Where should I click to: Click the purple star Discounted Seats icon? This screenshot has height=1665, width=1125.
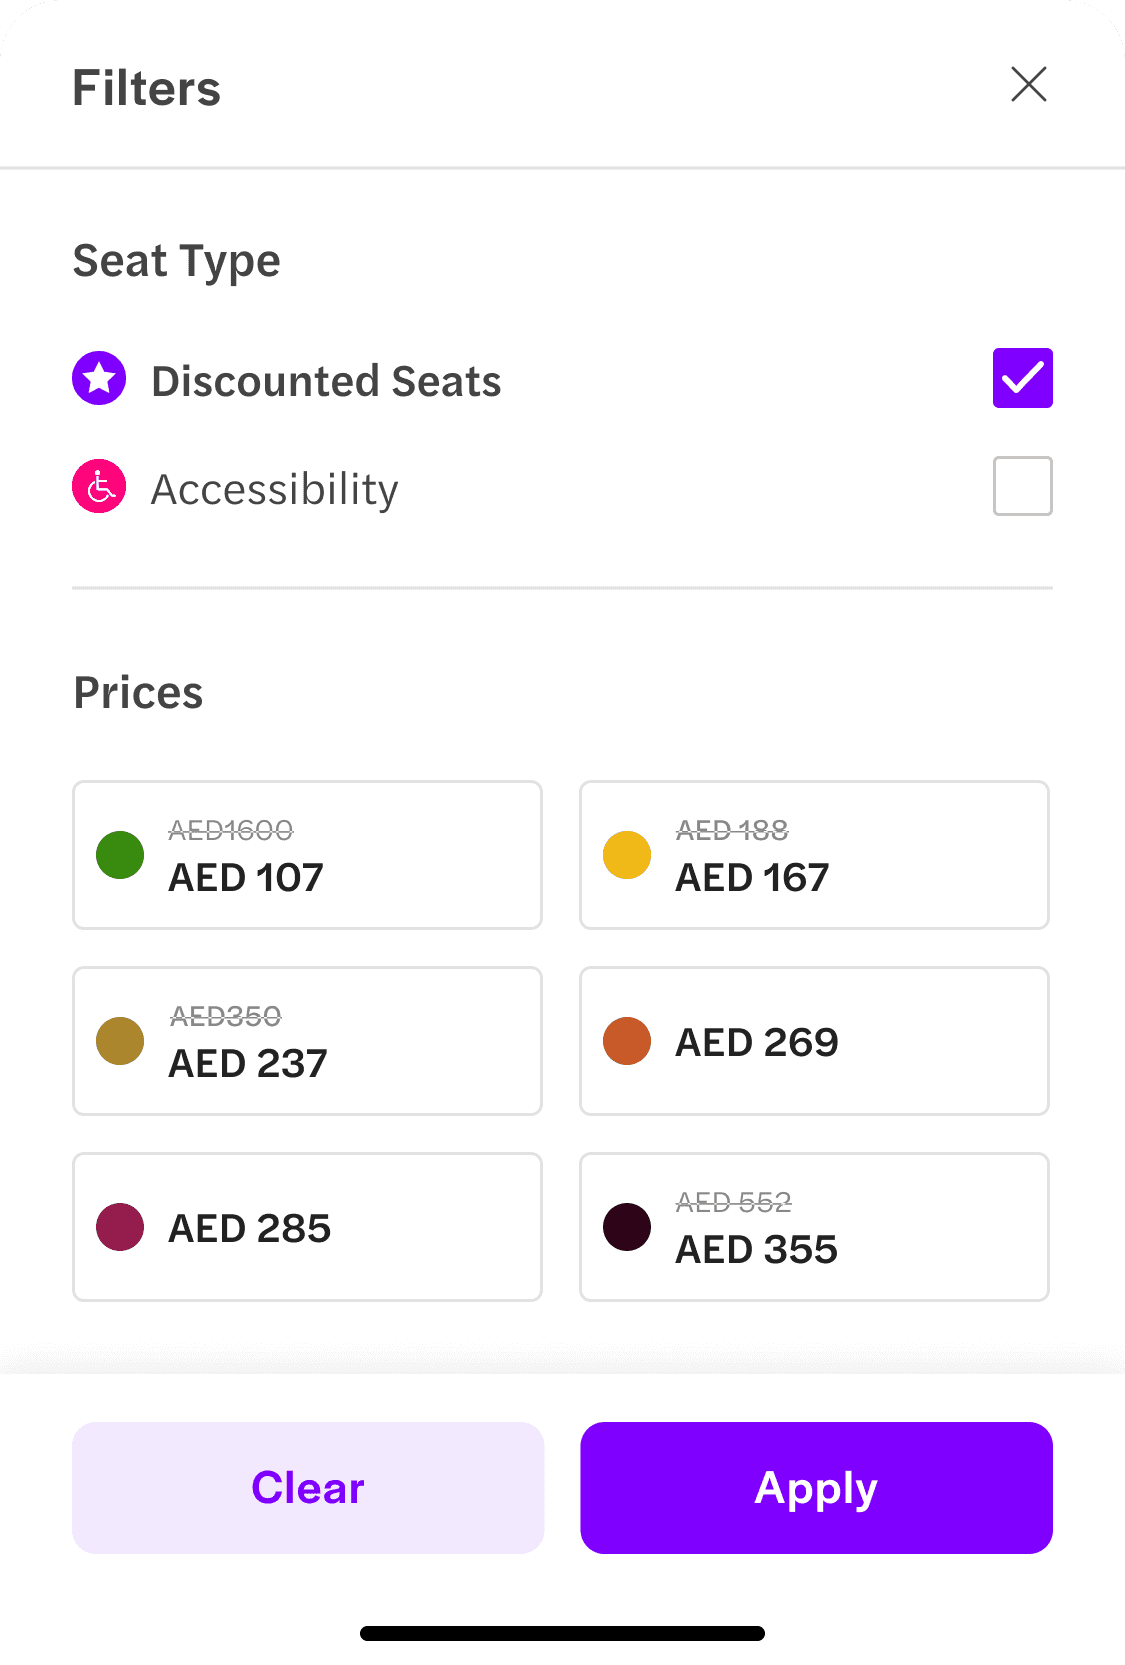pos(99,379)
